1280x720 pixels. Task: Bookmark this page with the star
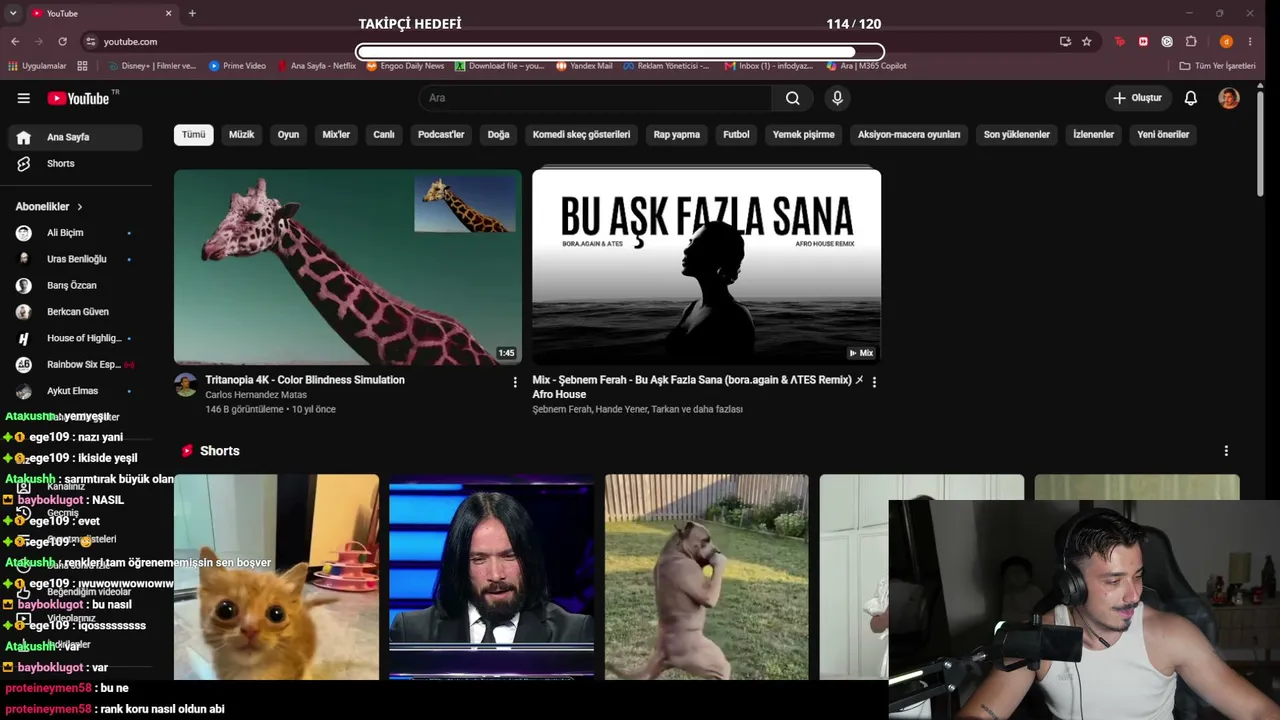pyautogui.click(x=1087, y=41)
